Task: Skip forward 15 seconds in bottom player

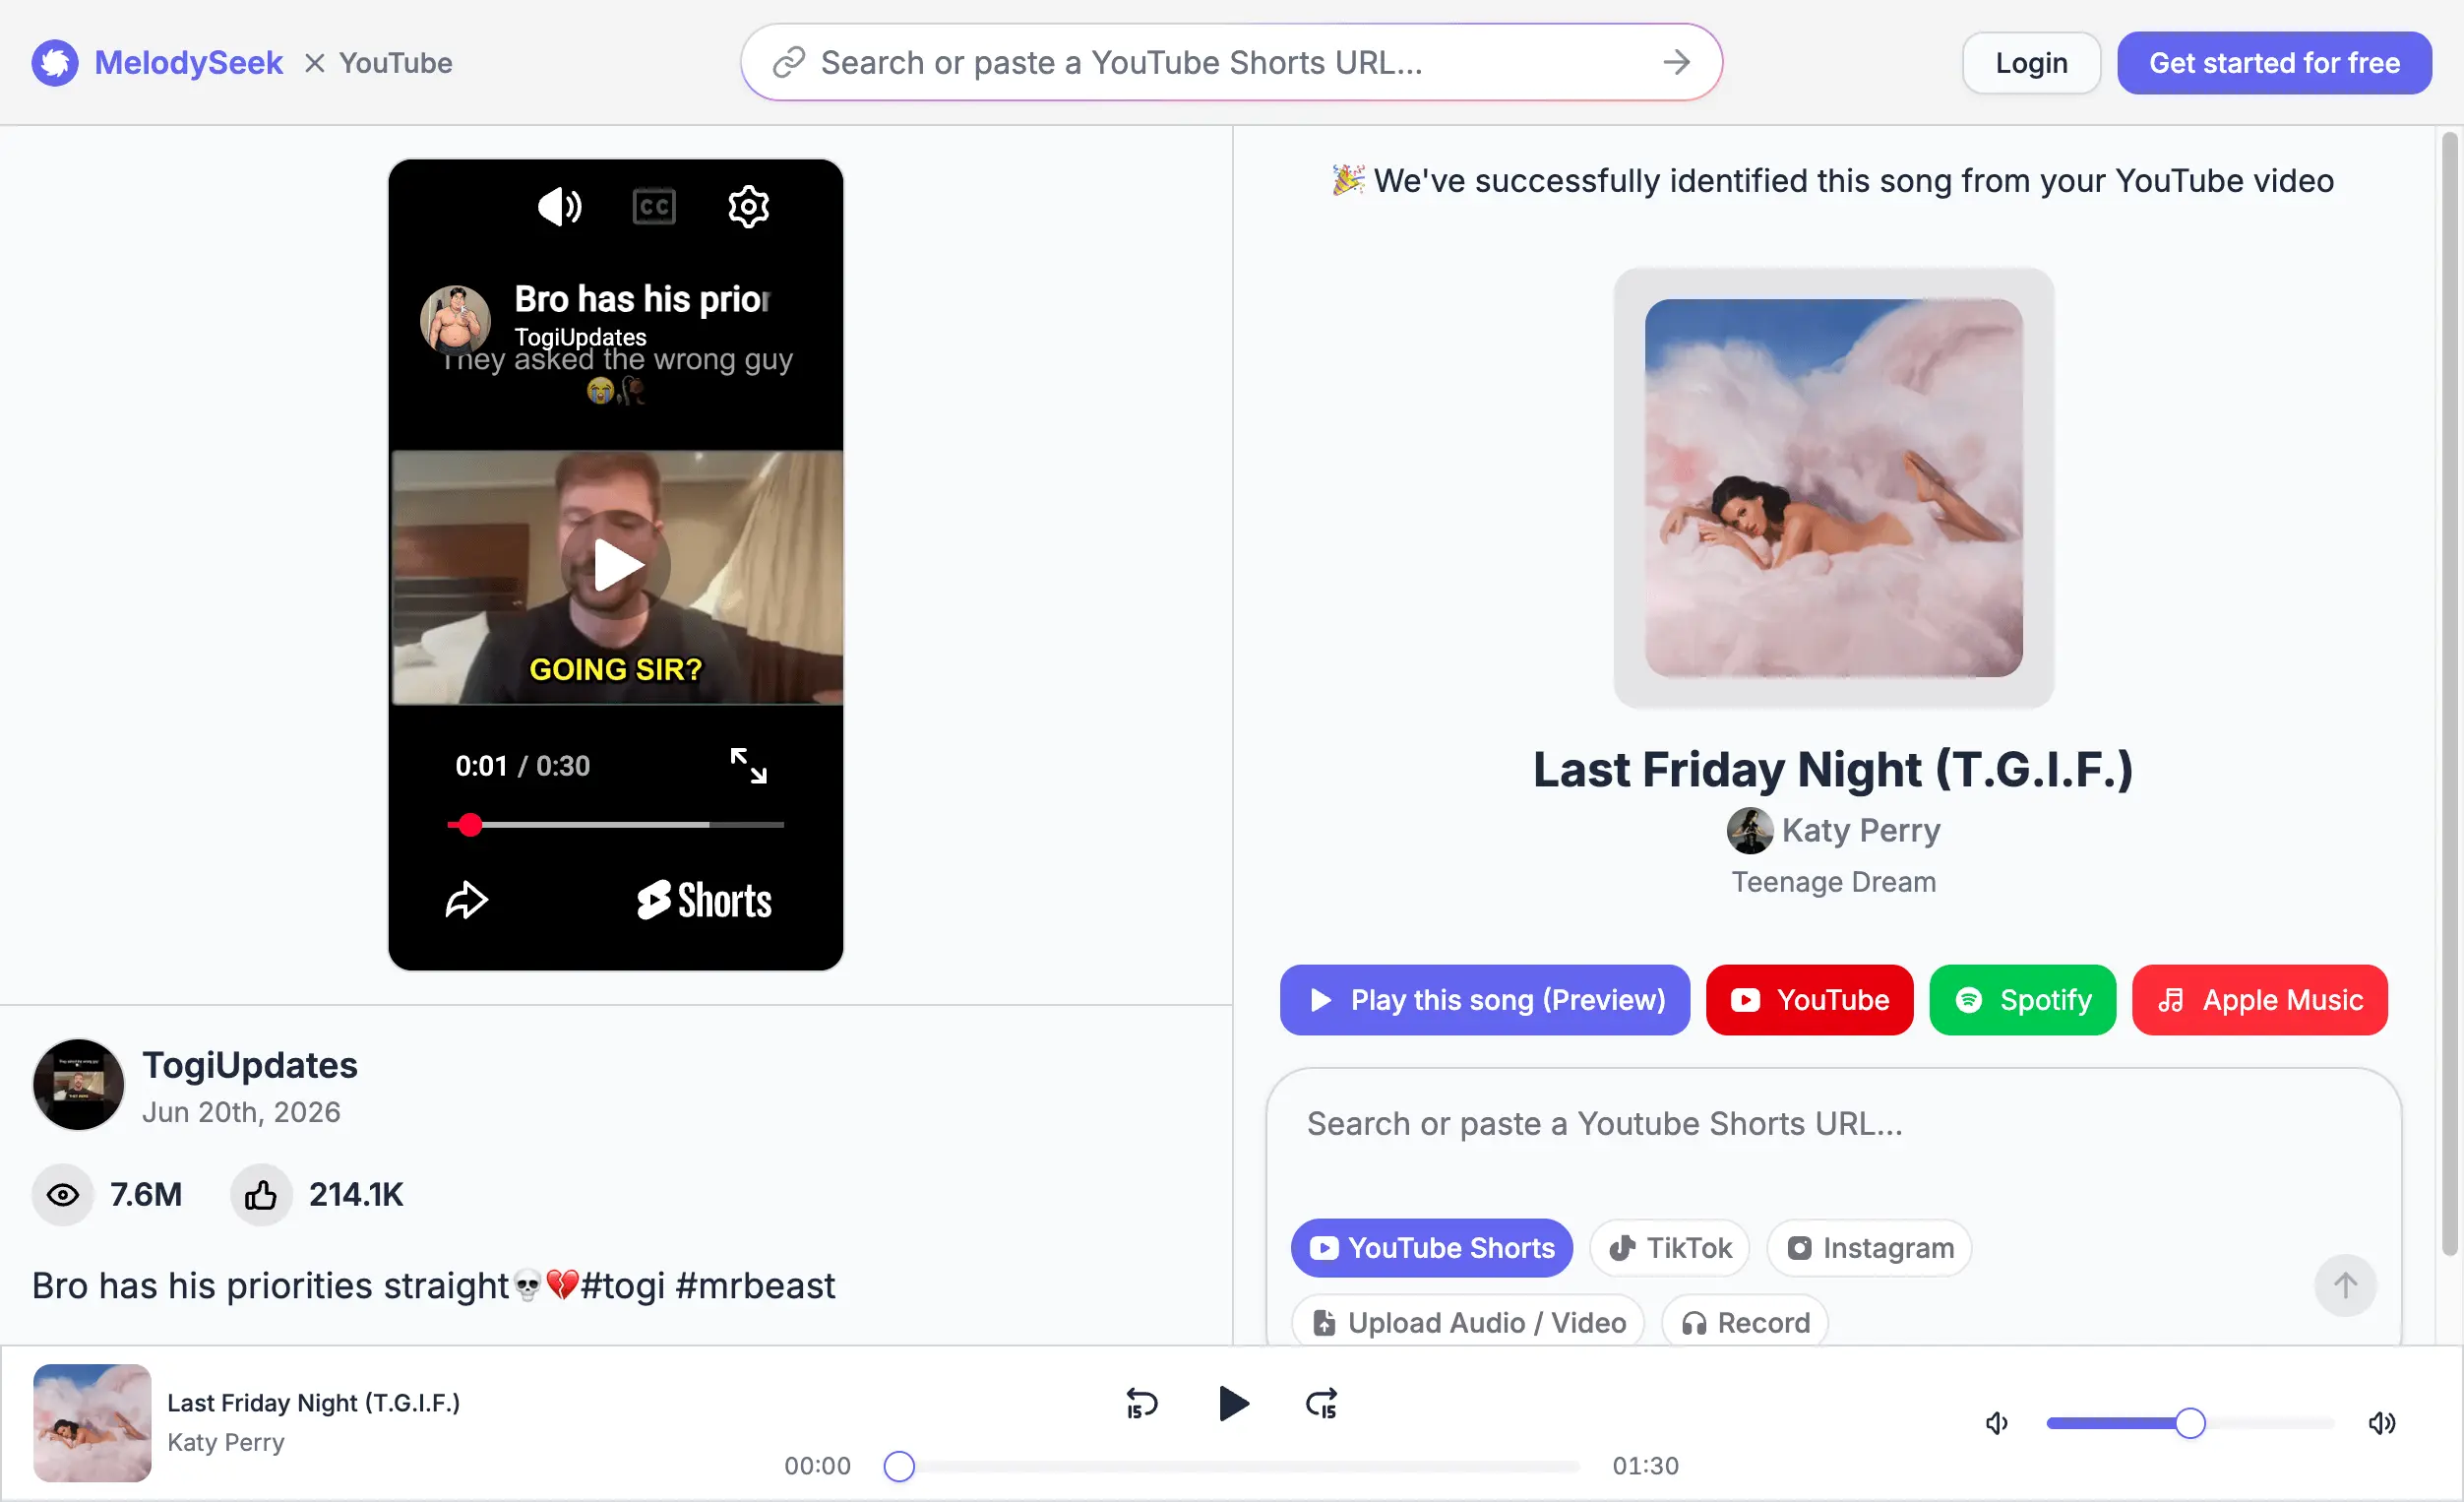Action: click(x=1321, y=1404)
